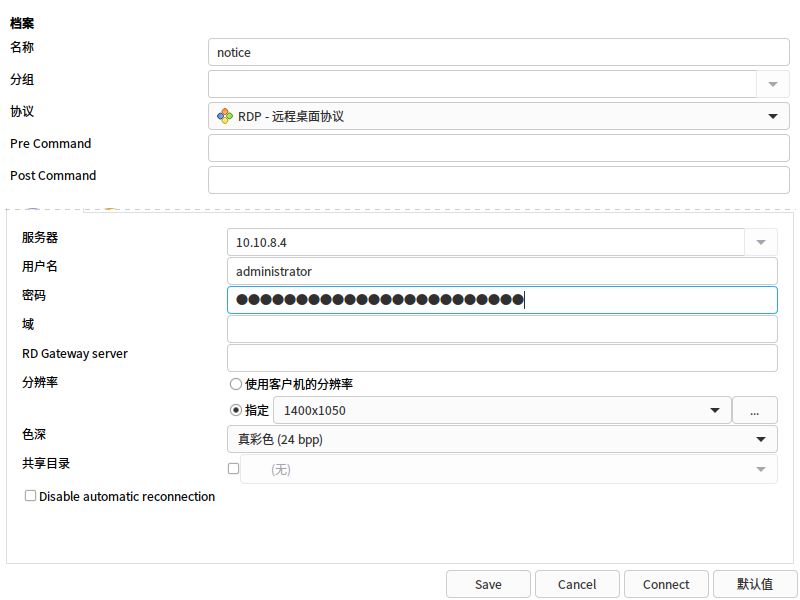
Task: Click the '用户名' username label
Action: tap(40, 266)
